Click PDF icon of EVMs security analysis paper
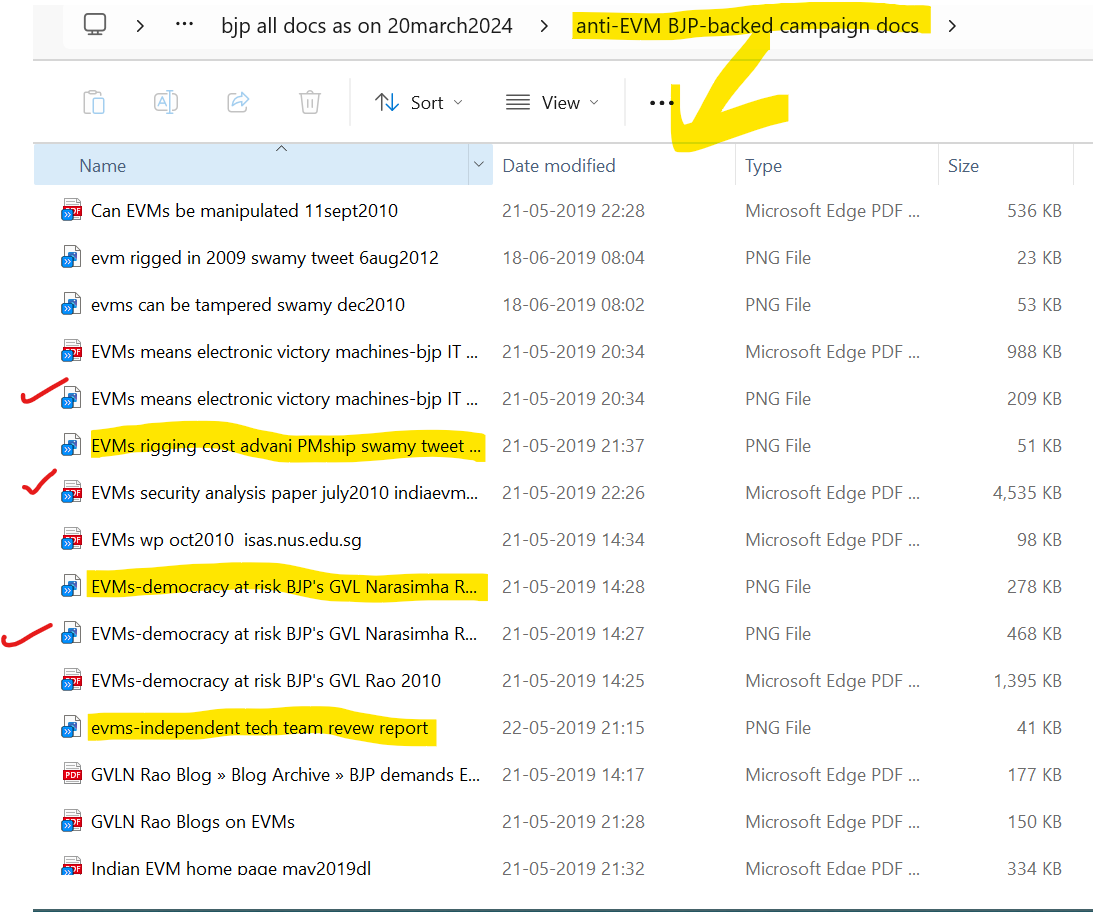1093x912 pixels. pyautogui.click(x=71, y=492)
